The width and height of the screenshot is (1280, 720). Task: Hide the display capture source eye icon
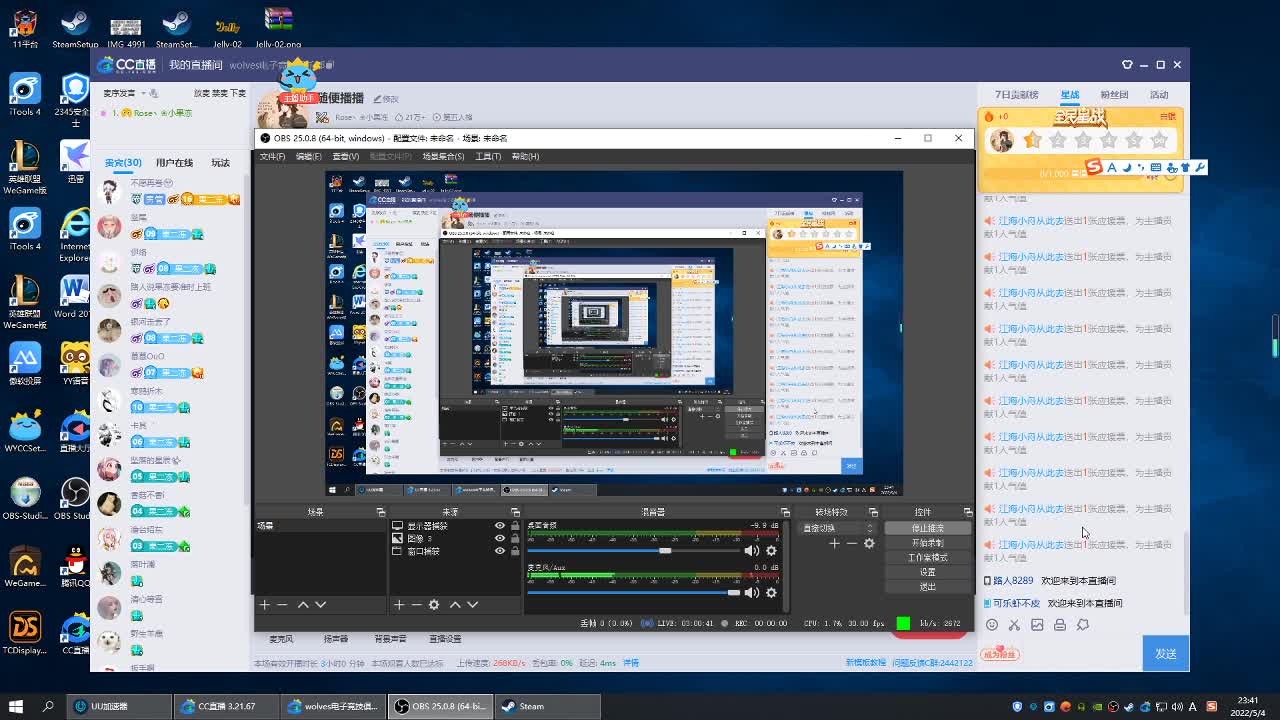(500, 526)
